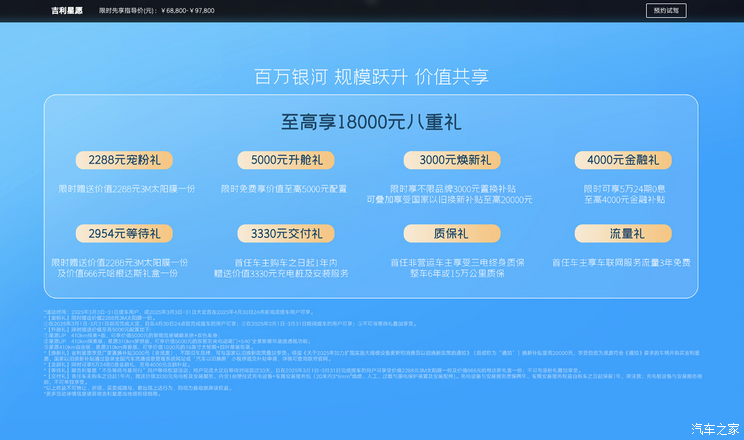This screenshot has height=440, width=744.
Task: Click text 限时可享5万24期0息
Action: (624, 189)
